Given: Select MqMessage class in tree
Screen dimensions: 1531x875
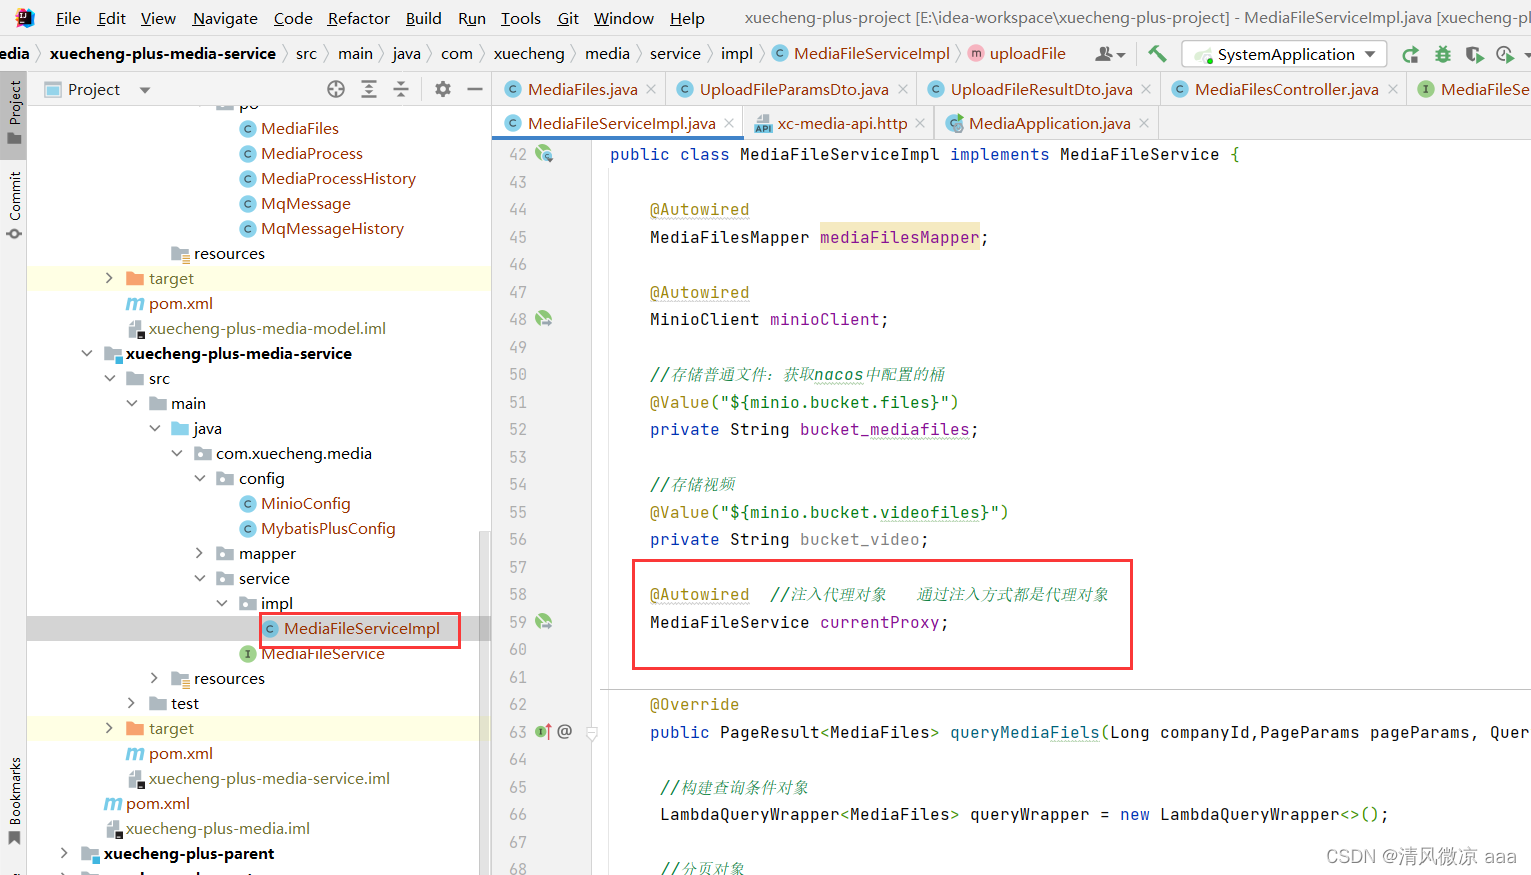Looking at the screenshot, I should 305,203.
